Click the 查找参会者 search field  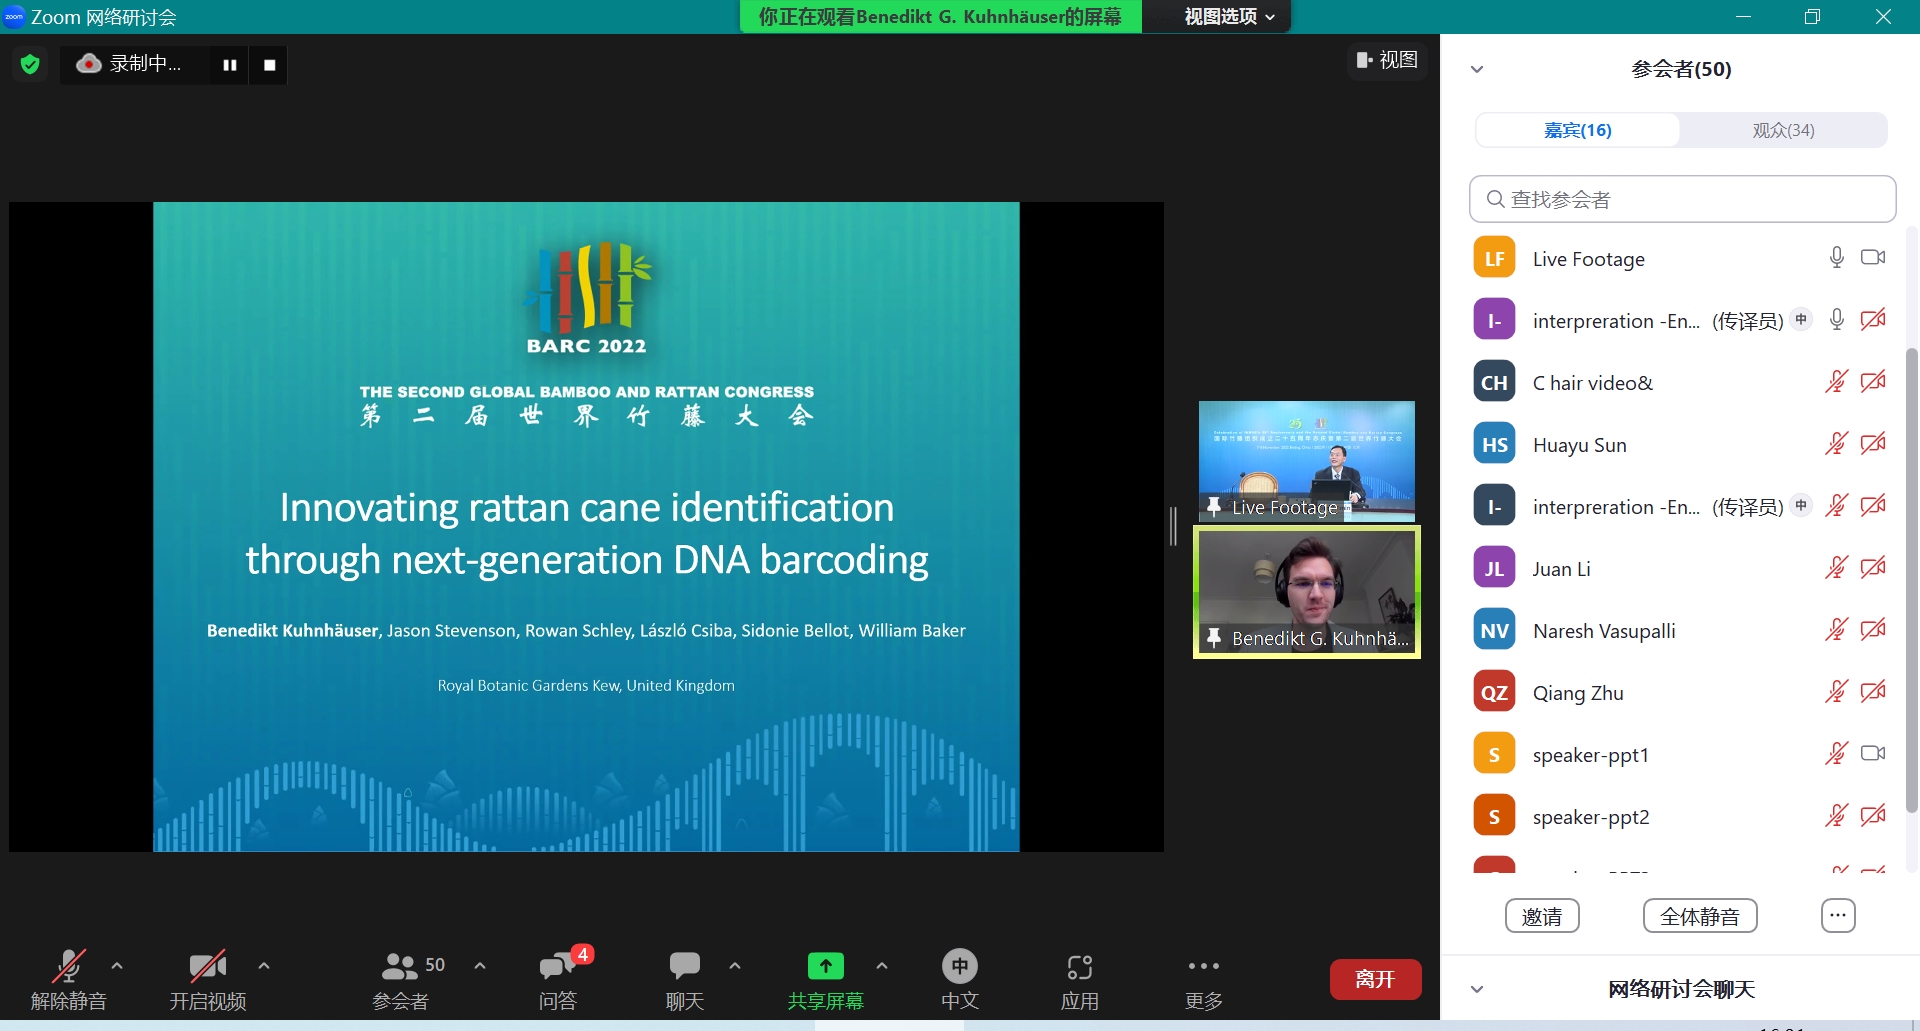[x=1683, y=199]
